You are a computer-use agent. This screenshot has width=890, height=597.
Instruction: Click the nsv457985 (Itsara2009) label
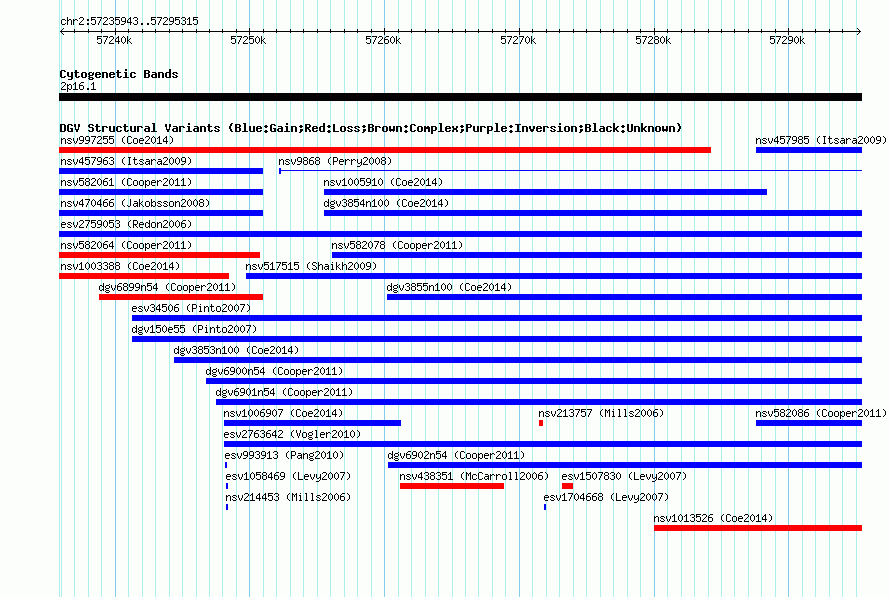[x=821, y=140]
